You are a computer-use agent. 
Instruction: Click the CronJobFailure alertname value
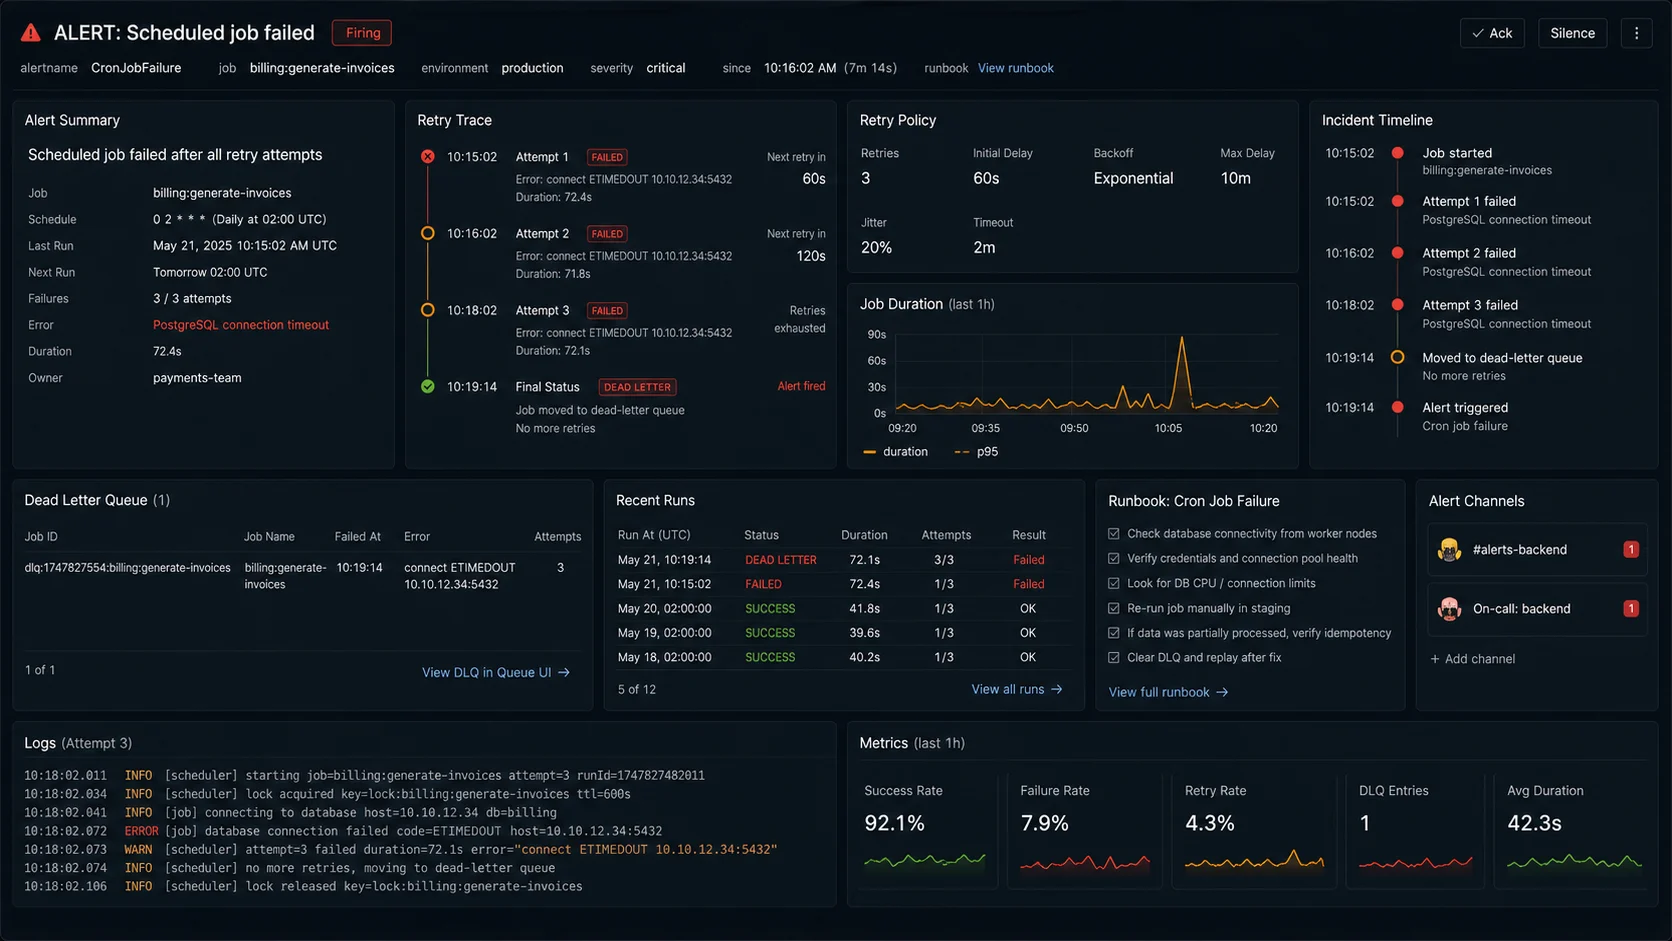pyautogui.click(x=136, y=68)
